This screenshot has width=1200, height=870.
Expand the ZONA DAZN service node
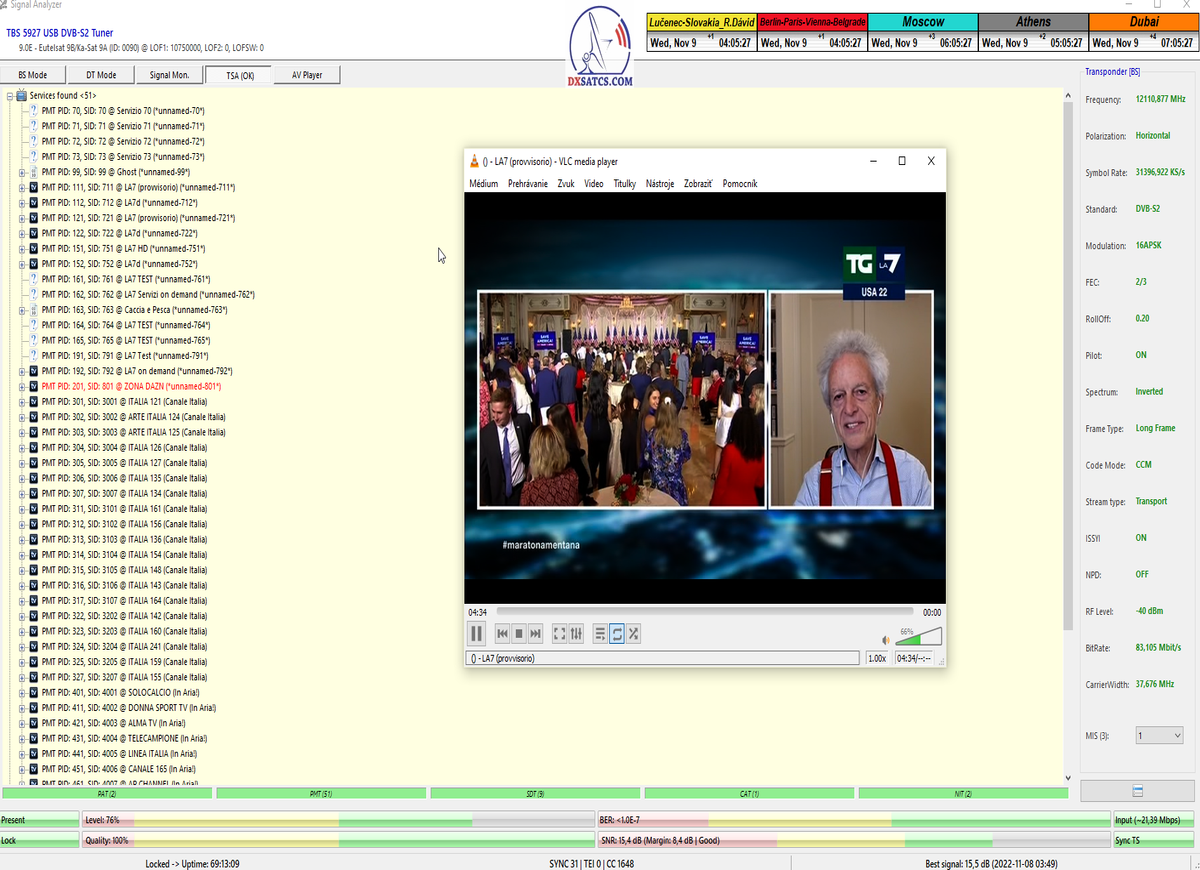21,386
